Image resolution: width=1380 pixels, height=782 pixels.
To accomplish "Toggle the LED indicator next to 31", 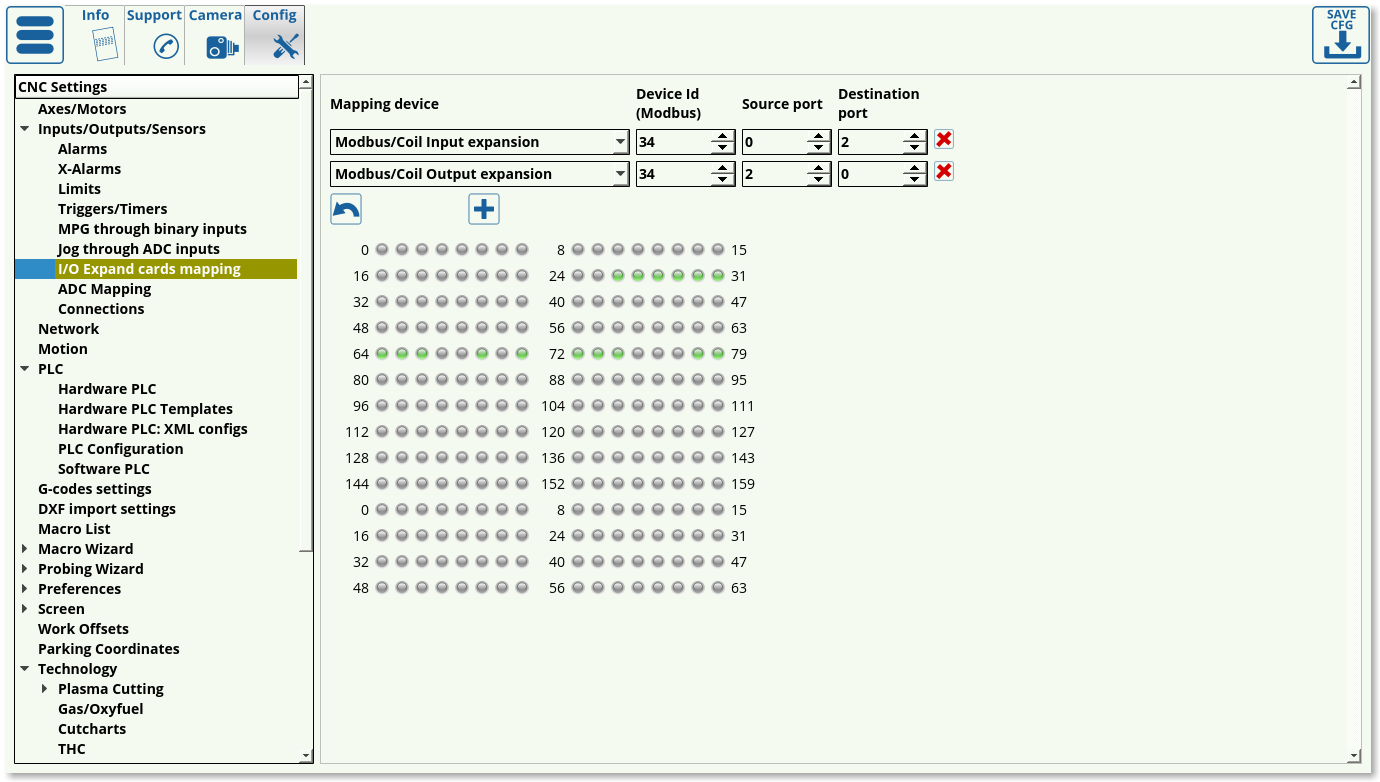I will pos(718,276).
